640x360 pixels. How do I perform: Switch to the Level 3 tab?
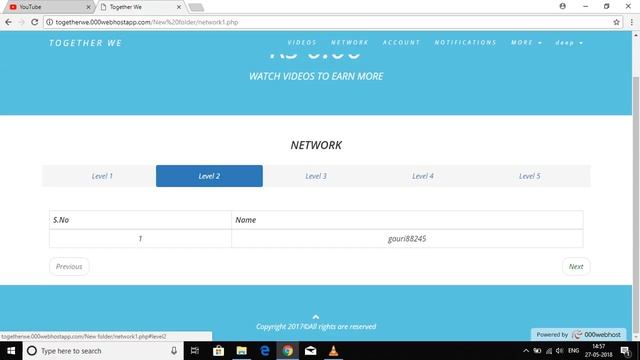(x=316, y=176)
